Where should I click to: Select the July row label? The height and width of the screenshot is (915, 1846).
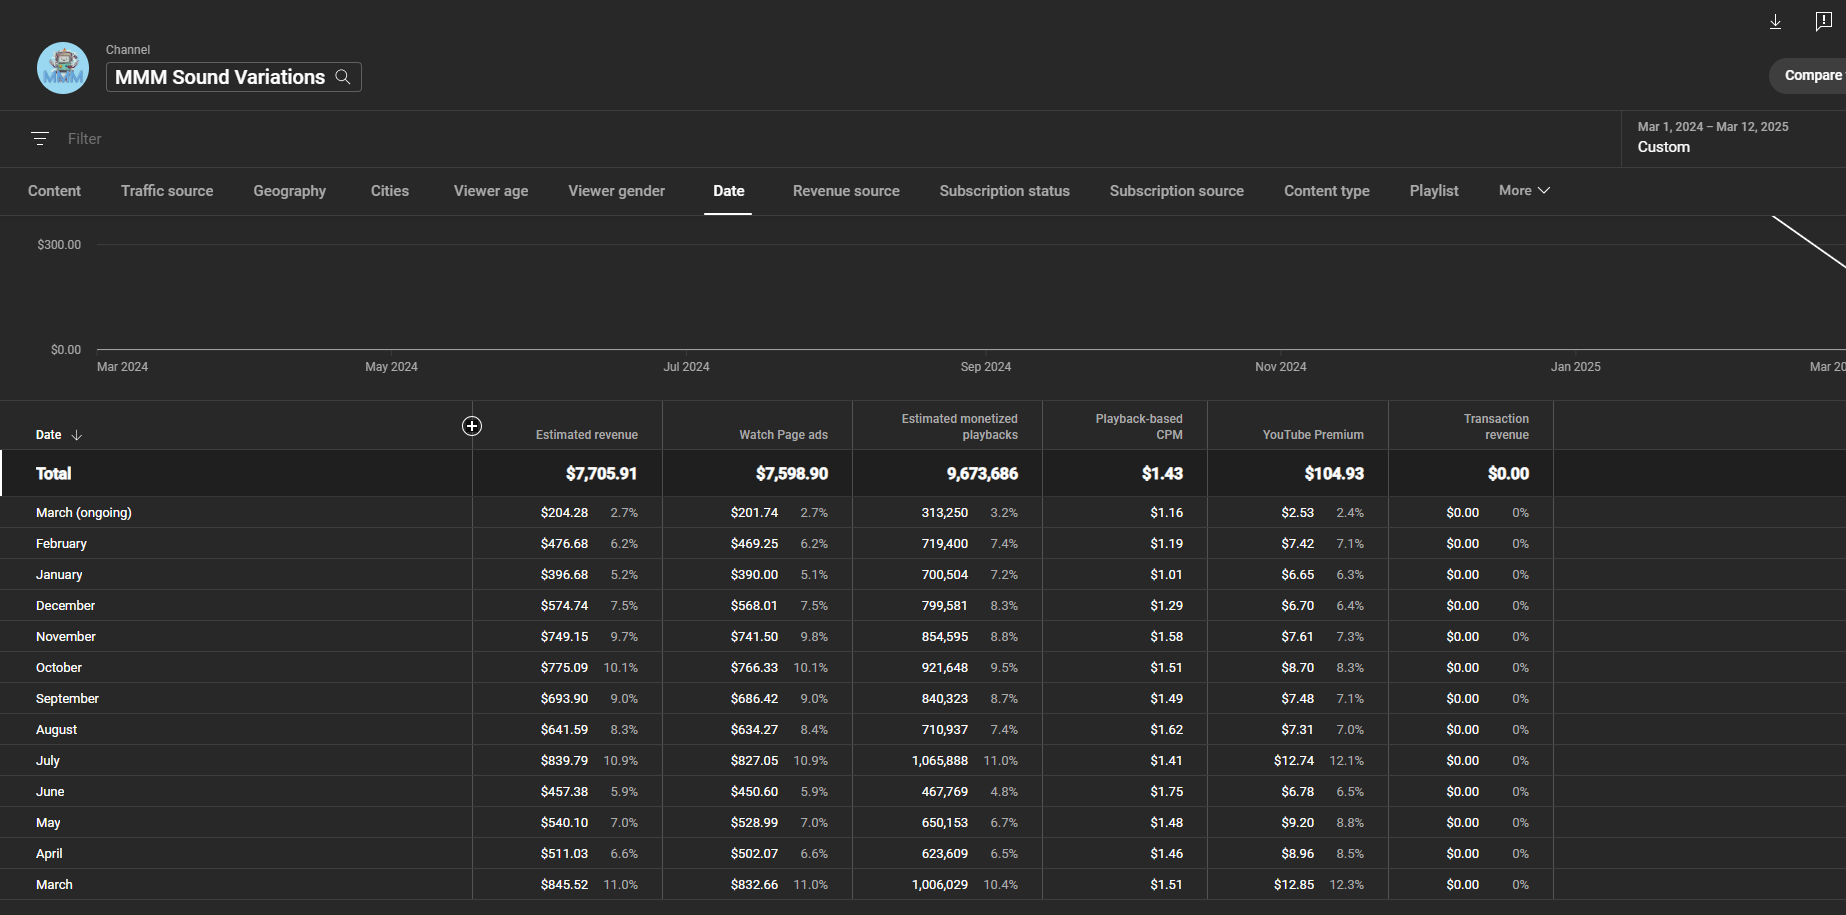[x=48, y=761]
